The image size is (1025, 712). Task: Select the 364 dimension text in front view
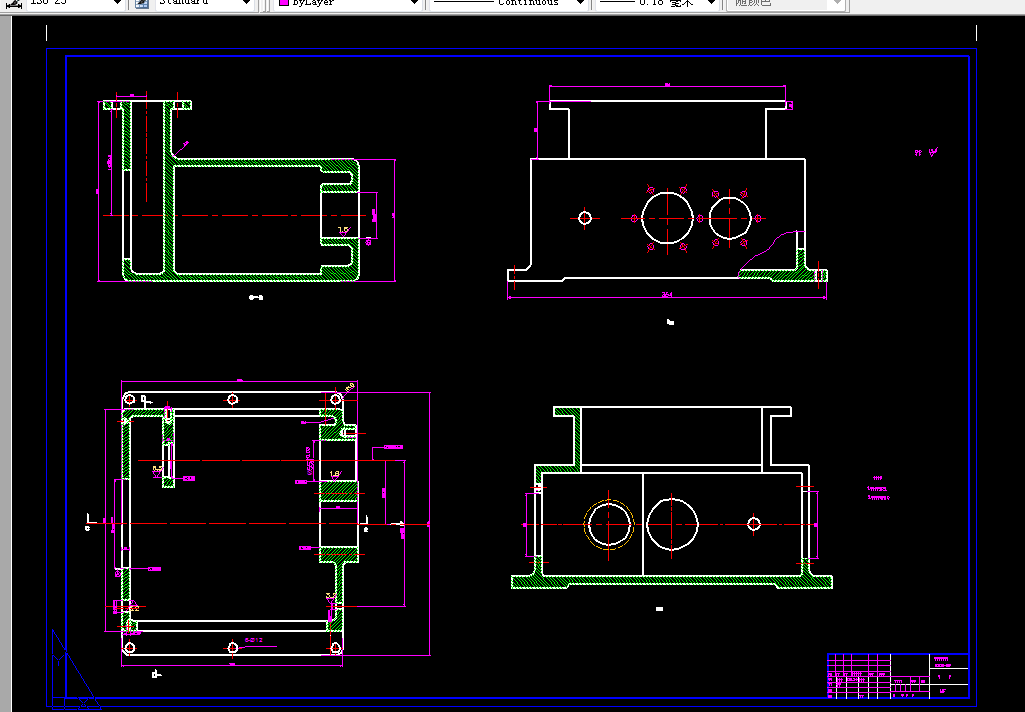pos(667,295)
